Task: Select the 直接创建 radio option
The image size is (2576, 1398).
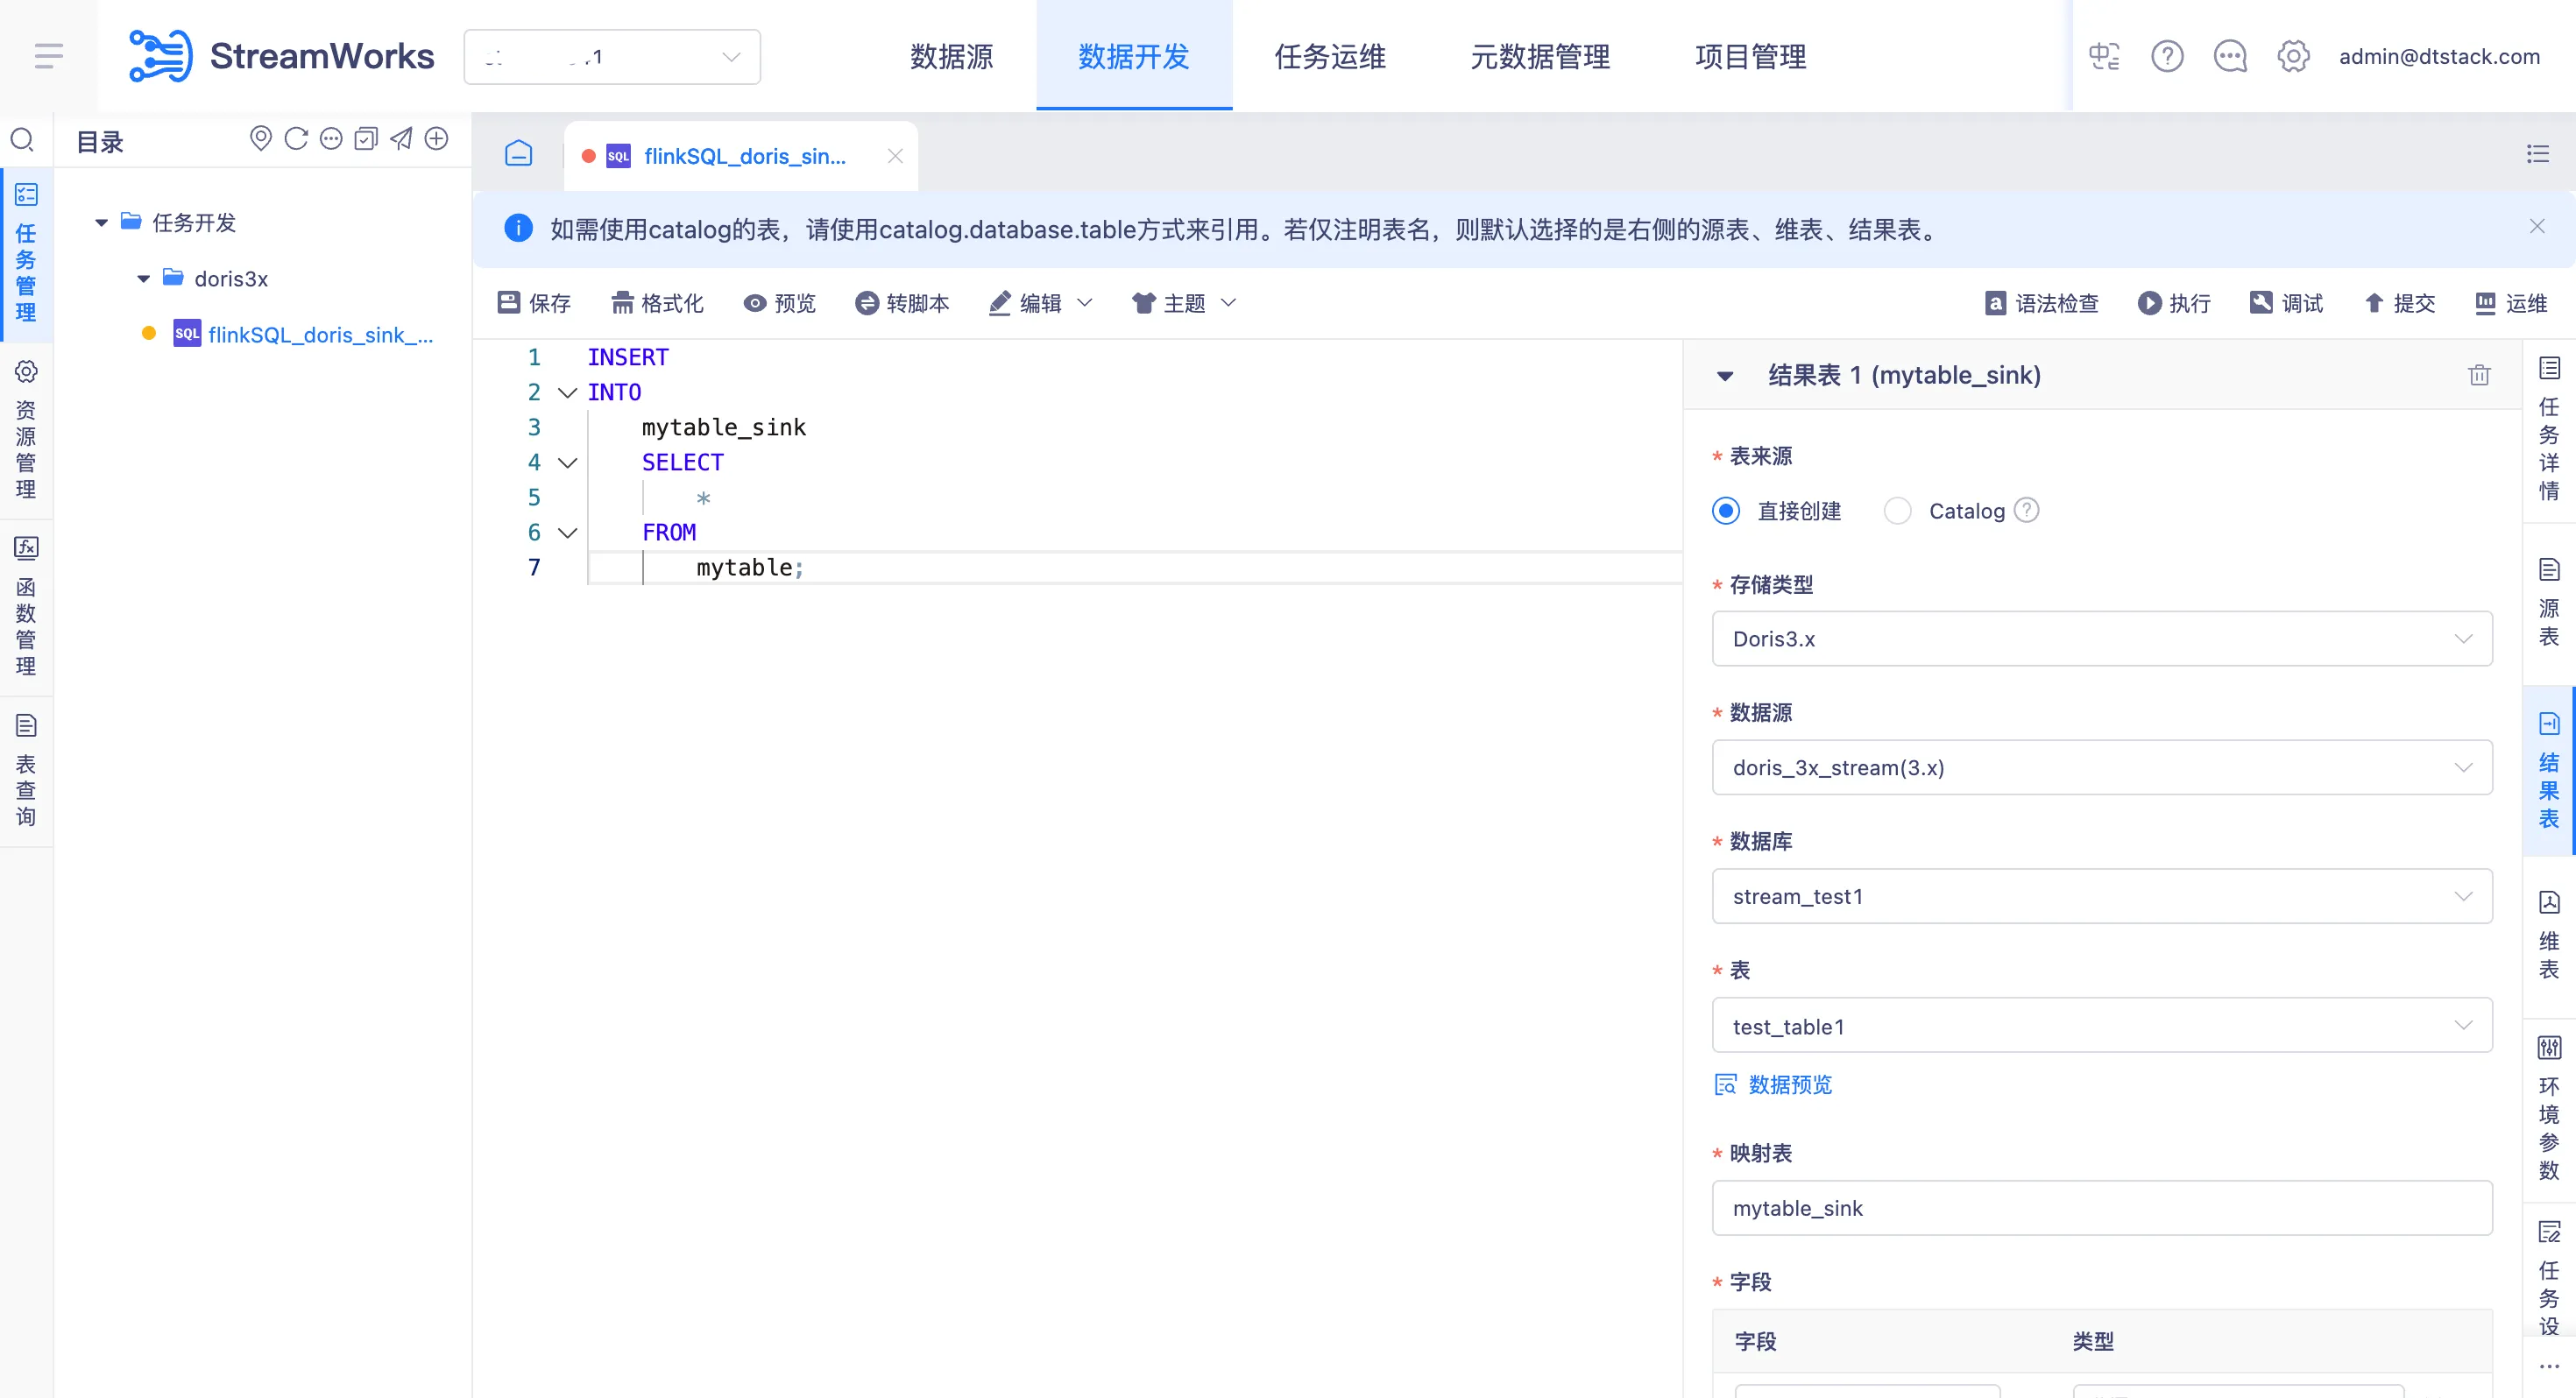Action: click(1726, 511)
